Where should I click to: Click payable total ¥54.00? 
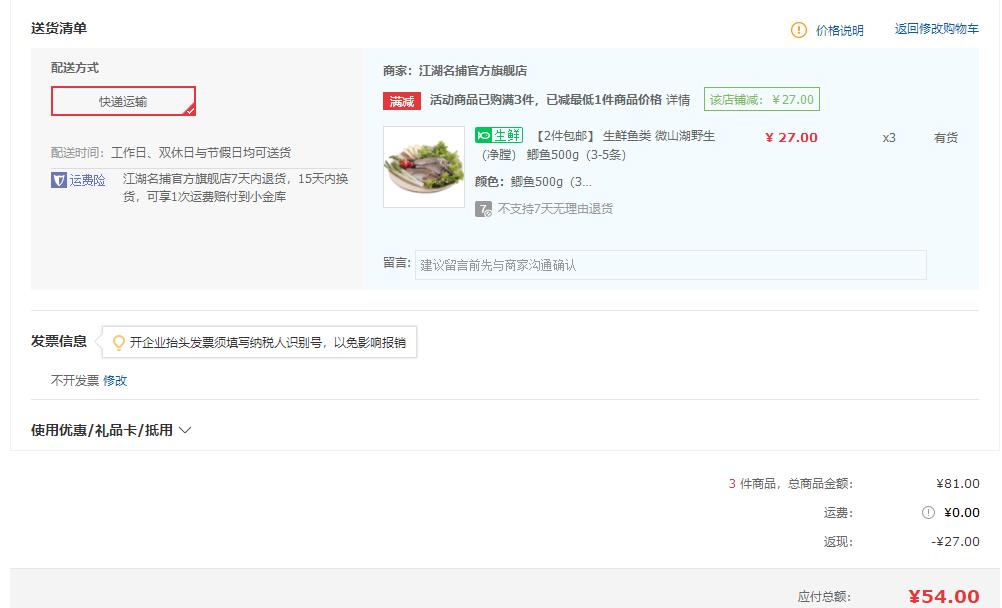point(944,596)
